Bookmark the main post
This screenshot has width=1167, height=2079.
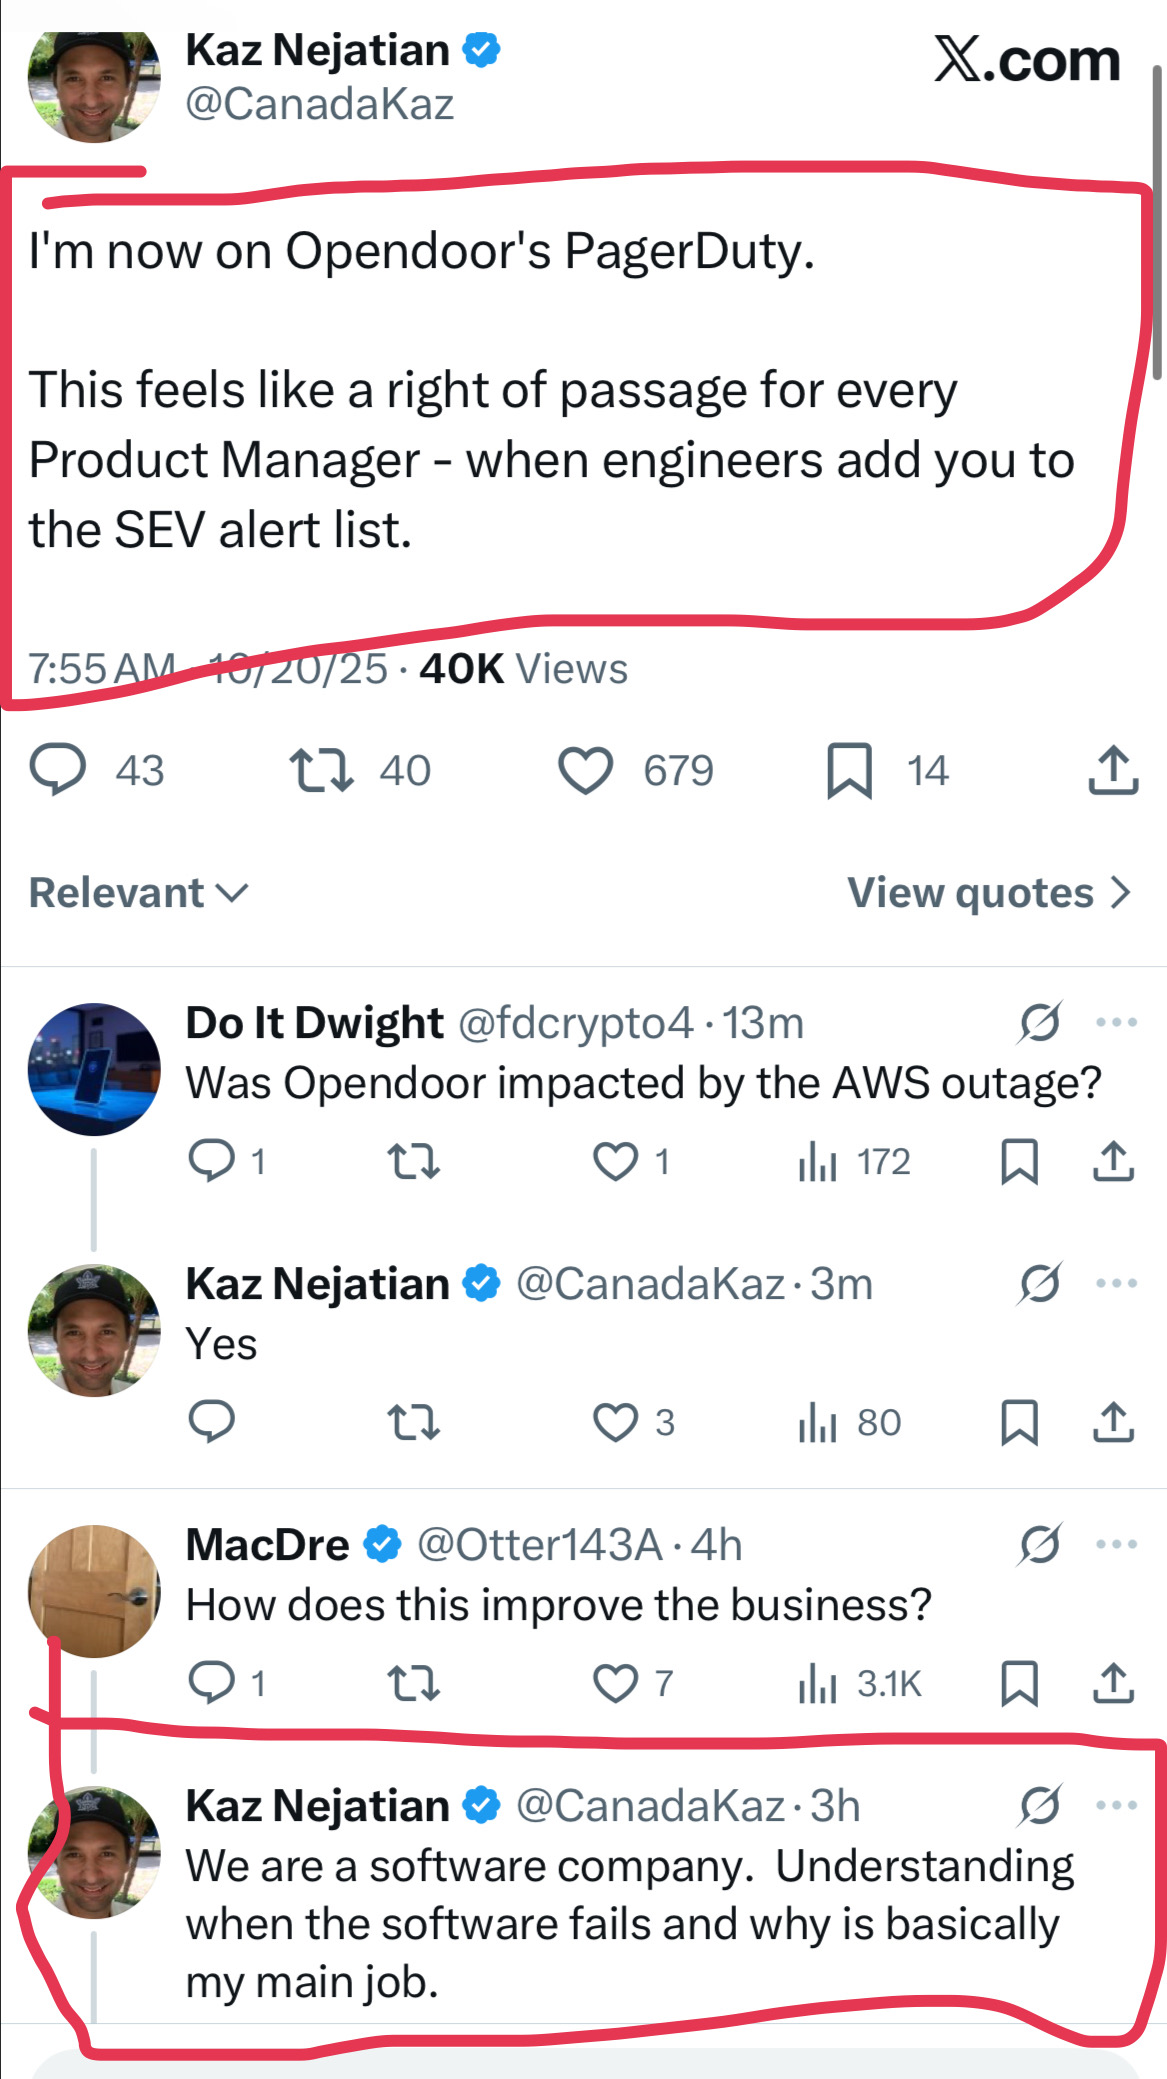(849, 771)
